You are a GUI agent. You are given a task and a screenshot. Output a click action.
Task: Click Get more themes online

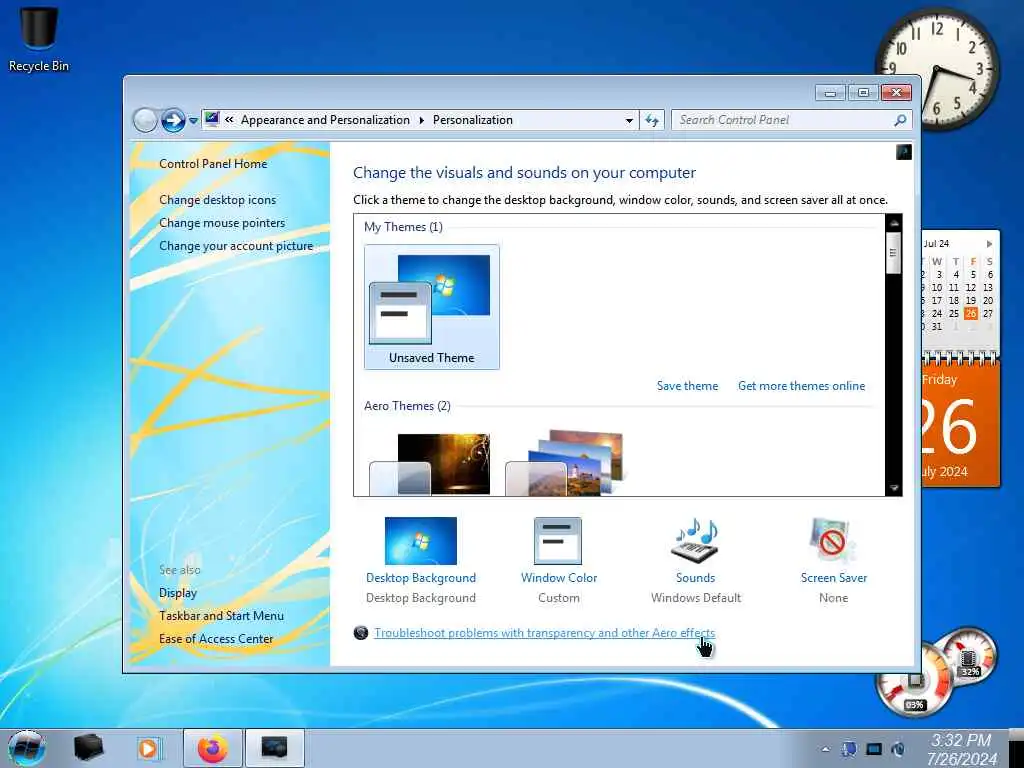pos(801,386)
